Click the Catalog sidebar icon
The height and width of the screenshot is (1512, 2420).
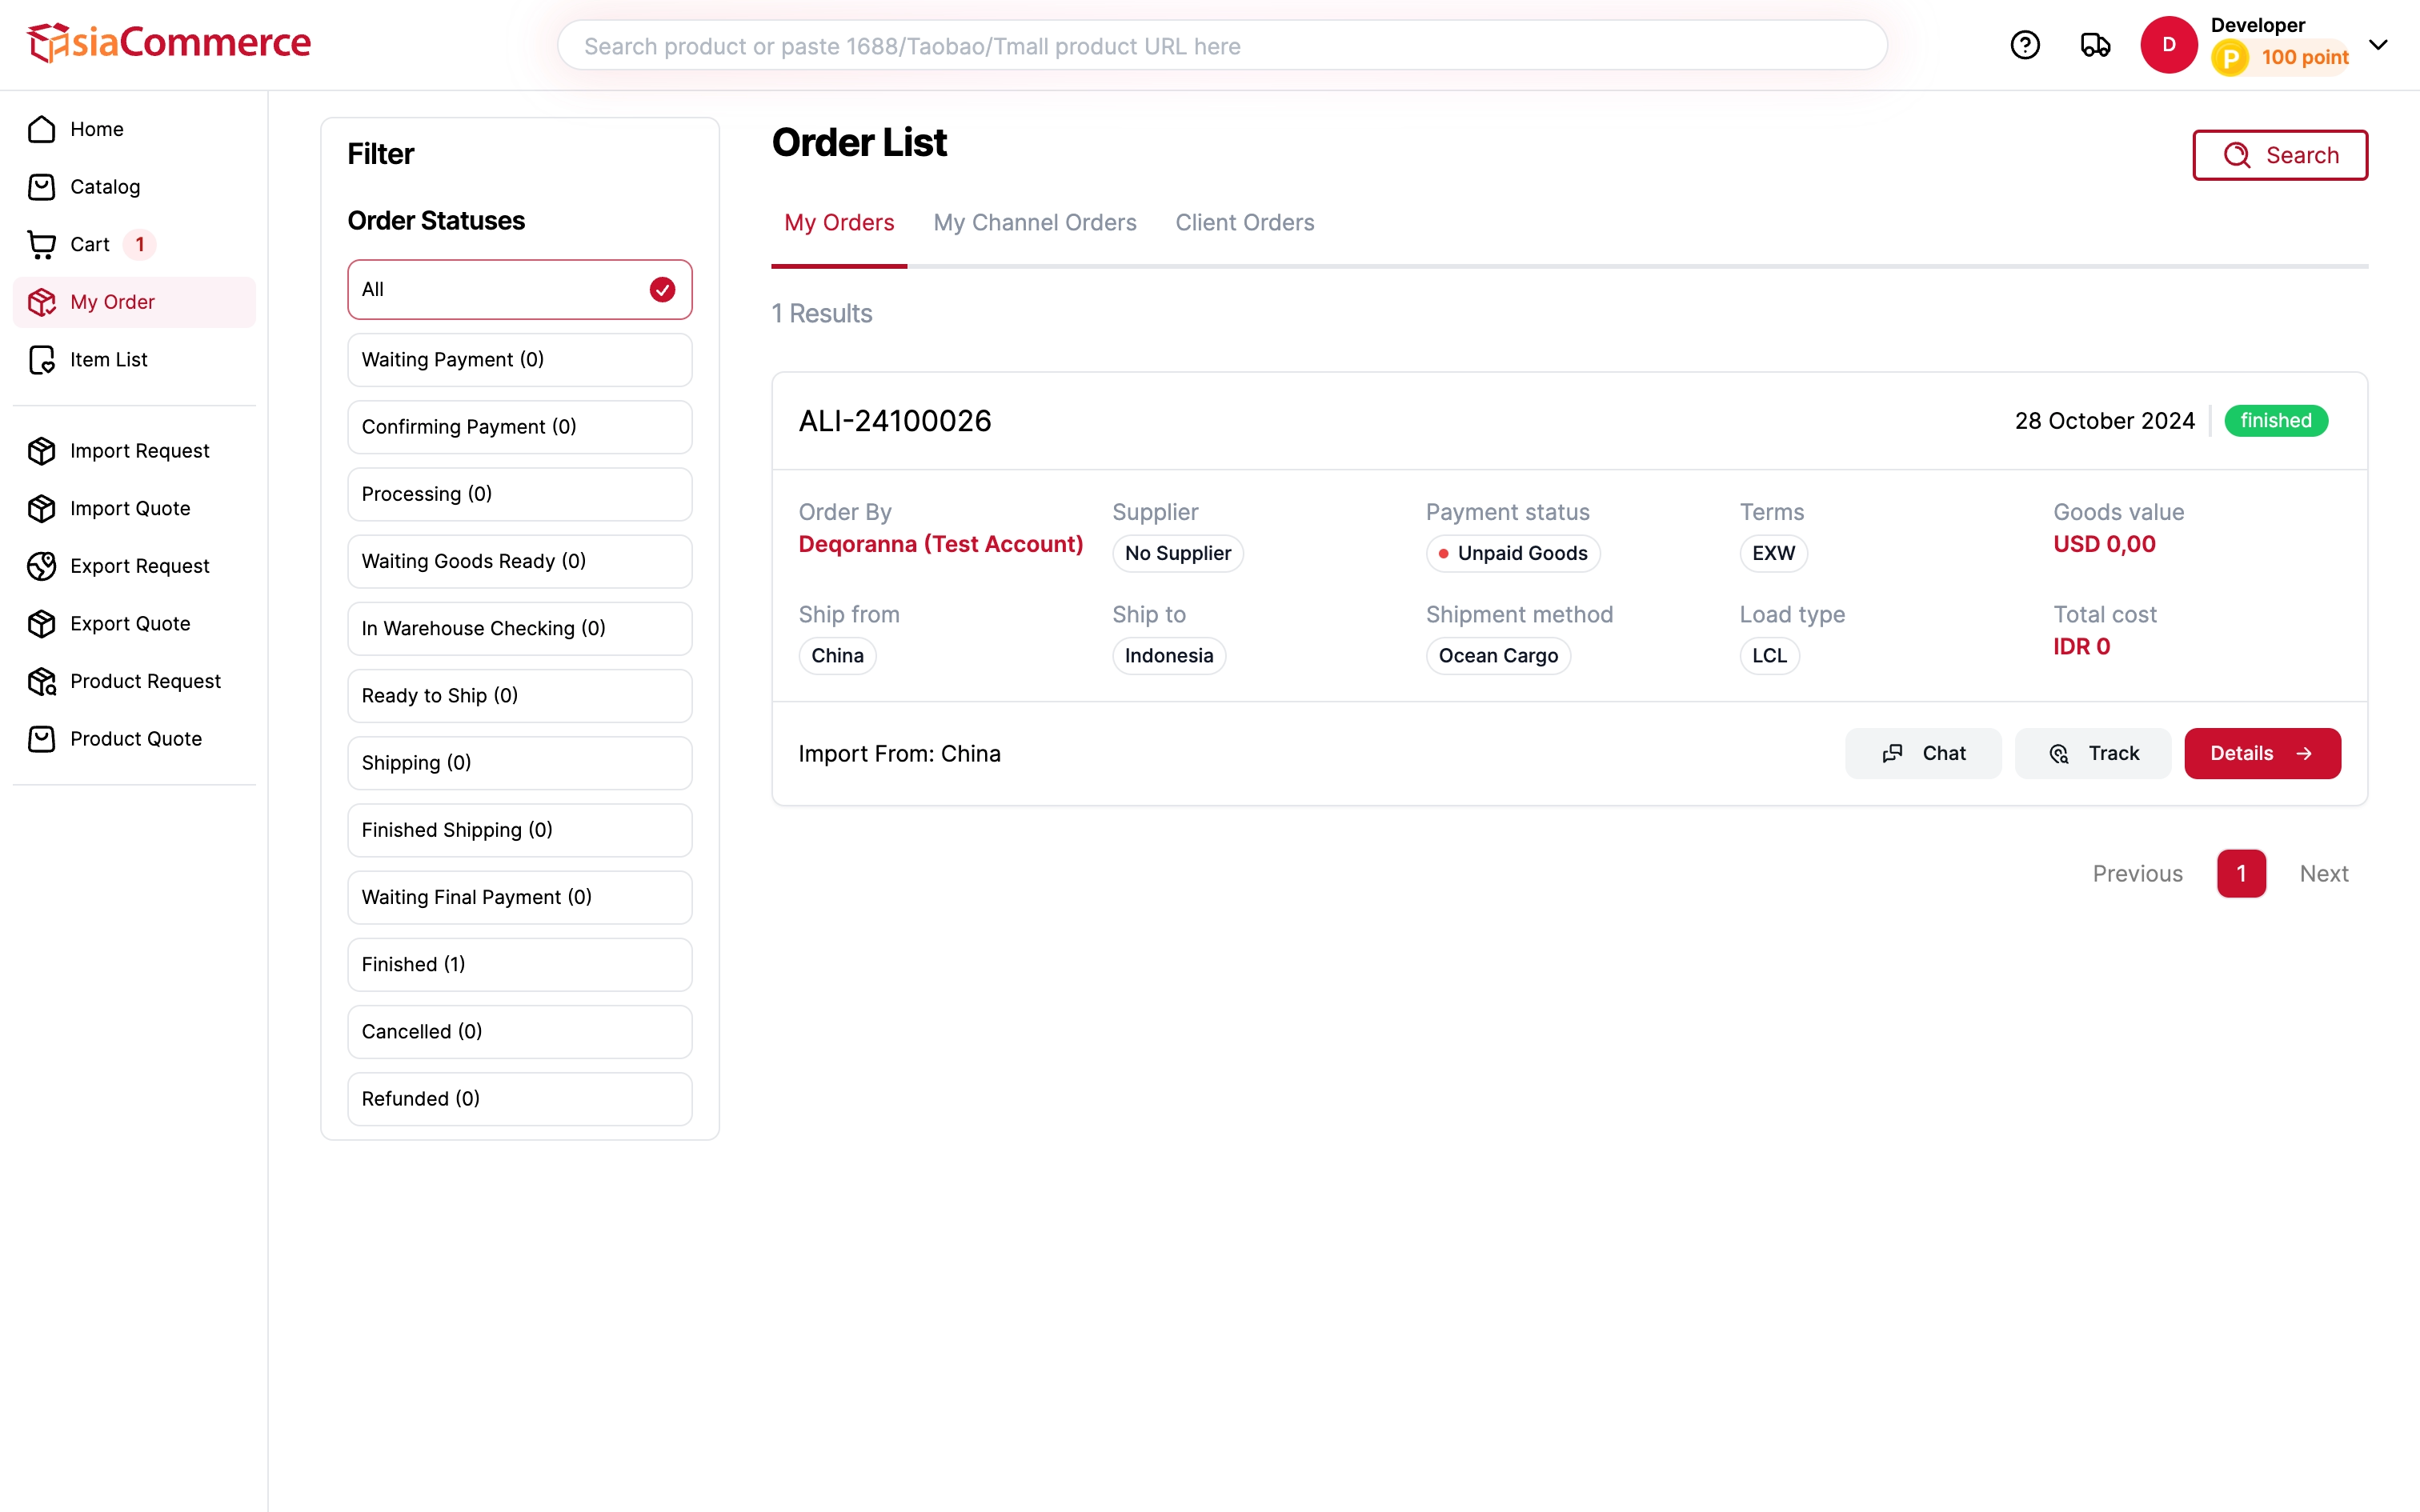click(x=42, y=187)
